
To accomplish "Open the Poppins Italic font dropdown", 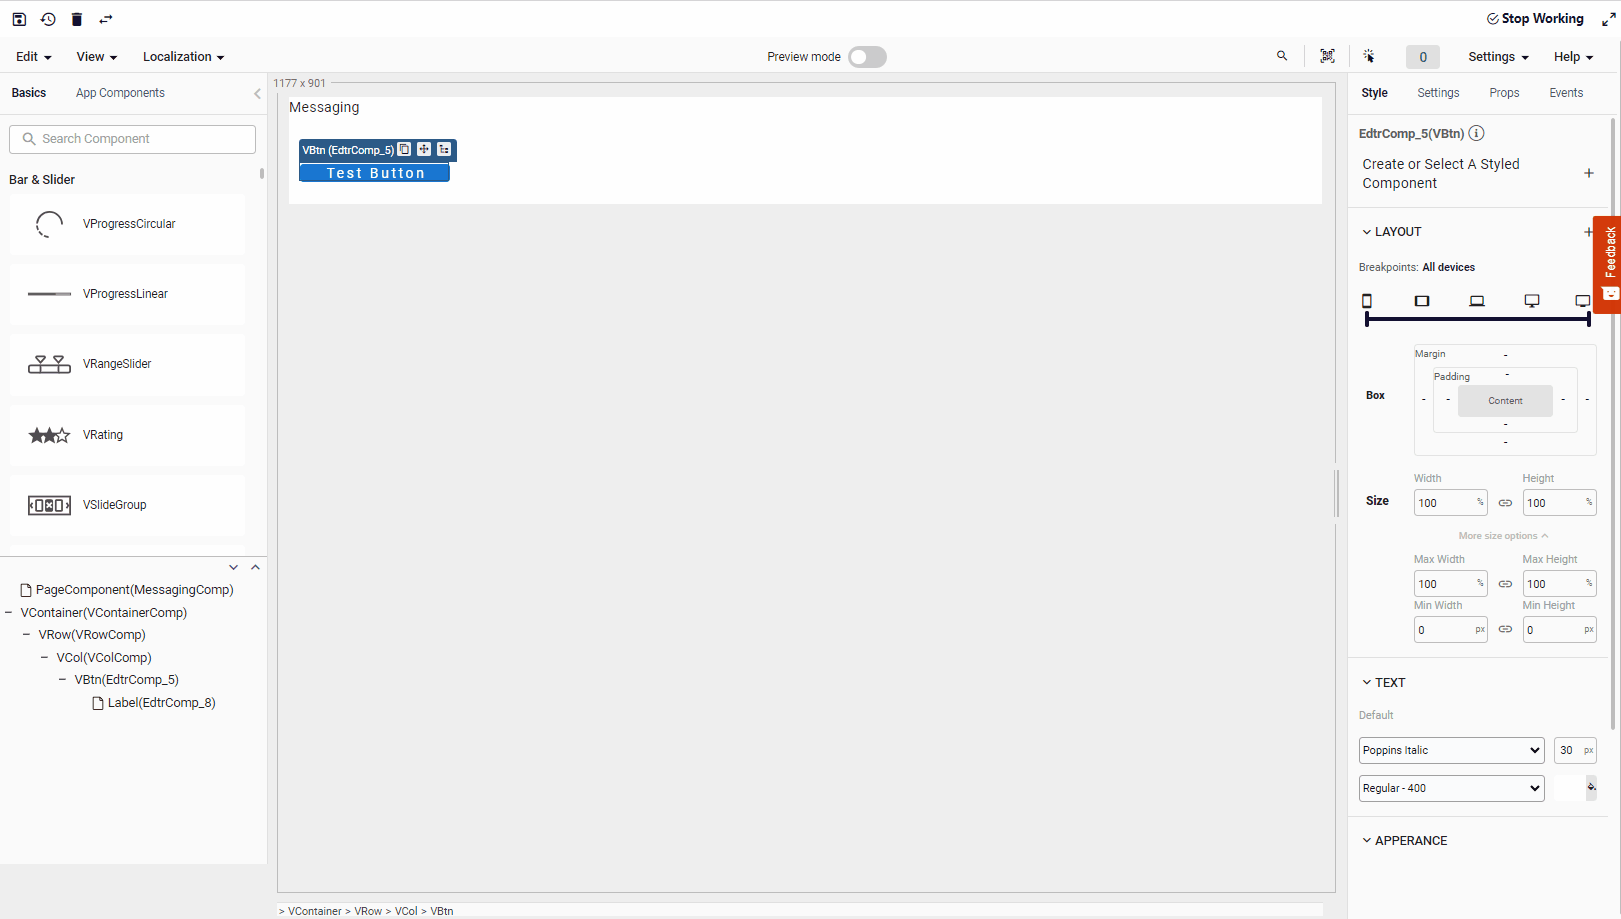I will [x=1451, y=750].
